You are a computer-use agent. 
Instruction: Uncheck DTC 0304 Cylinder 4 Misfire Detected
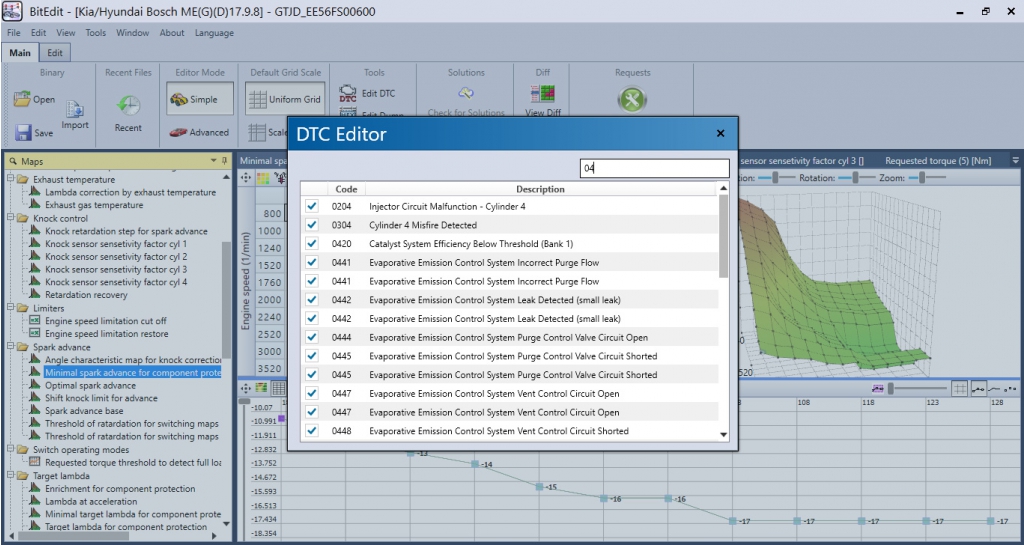[312, 225]
